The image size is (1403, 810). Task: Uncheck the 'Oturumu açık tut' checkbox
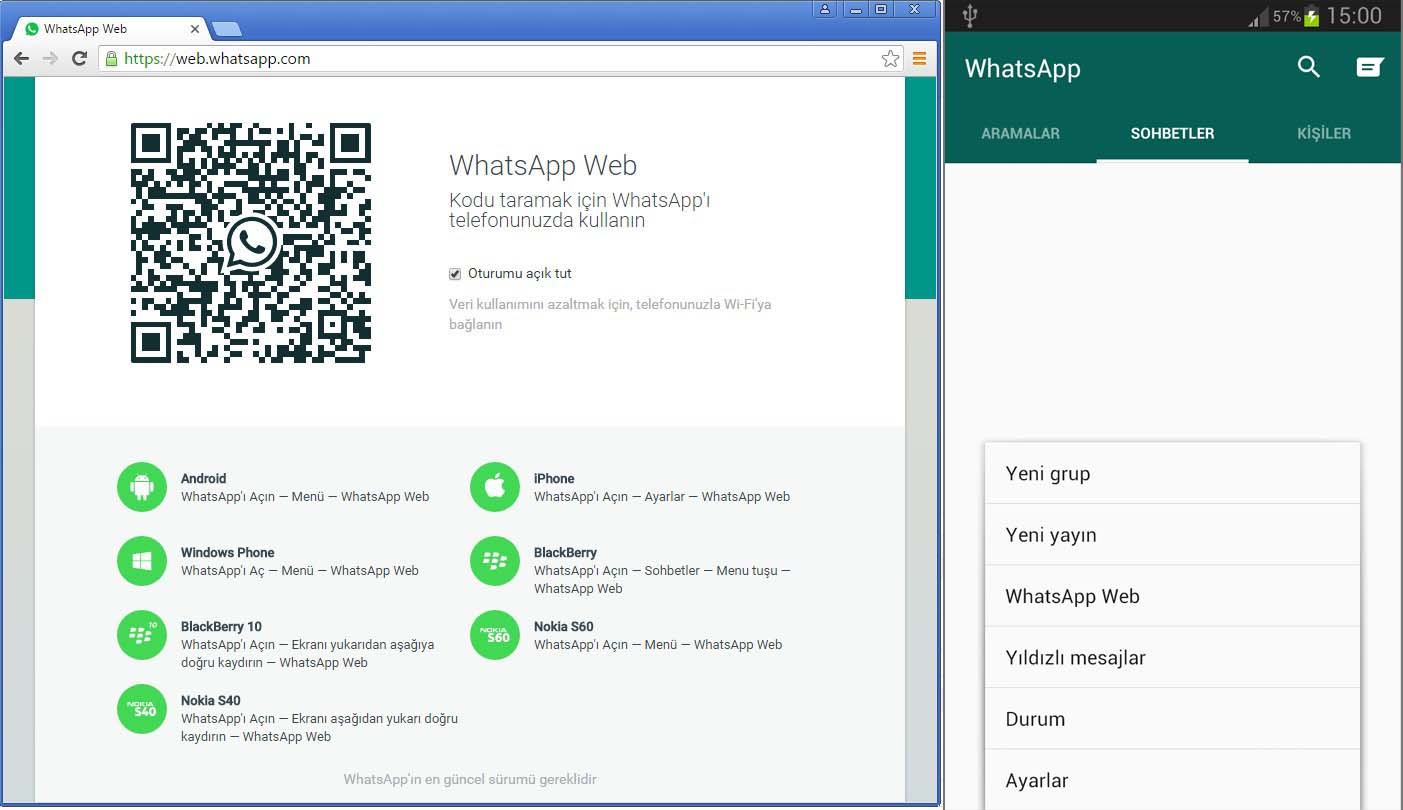[x=455, y=274]
